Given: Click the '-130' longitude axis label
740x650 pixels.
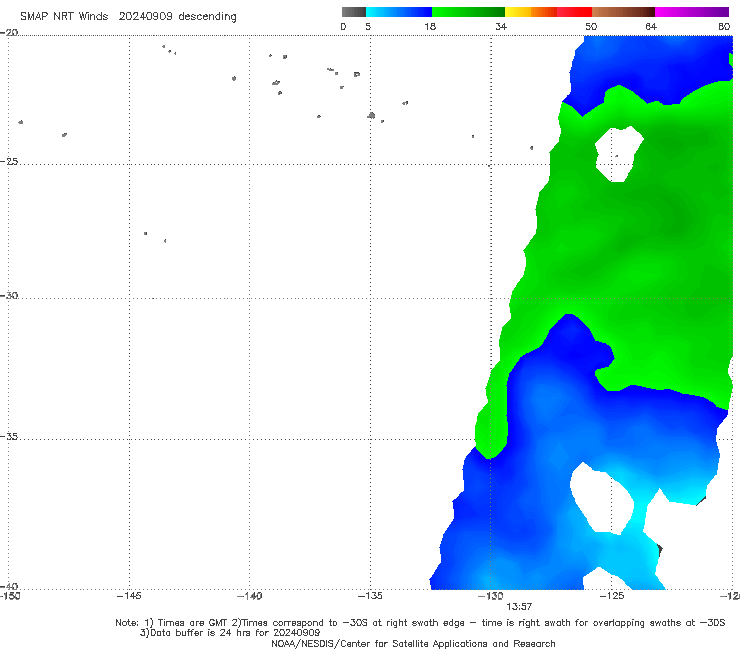Looking at the screenshot, I should tap(491, 596).
